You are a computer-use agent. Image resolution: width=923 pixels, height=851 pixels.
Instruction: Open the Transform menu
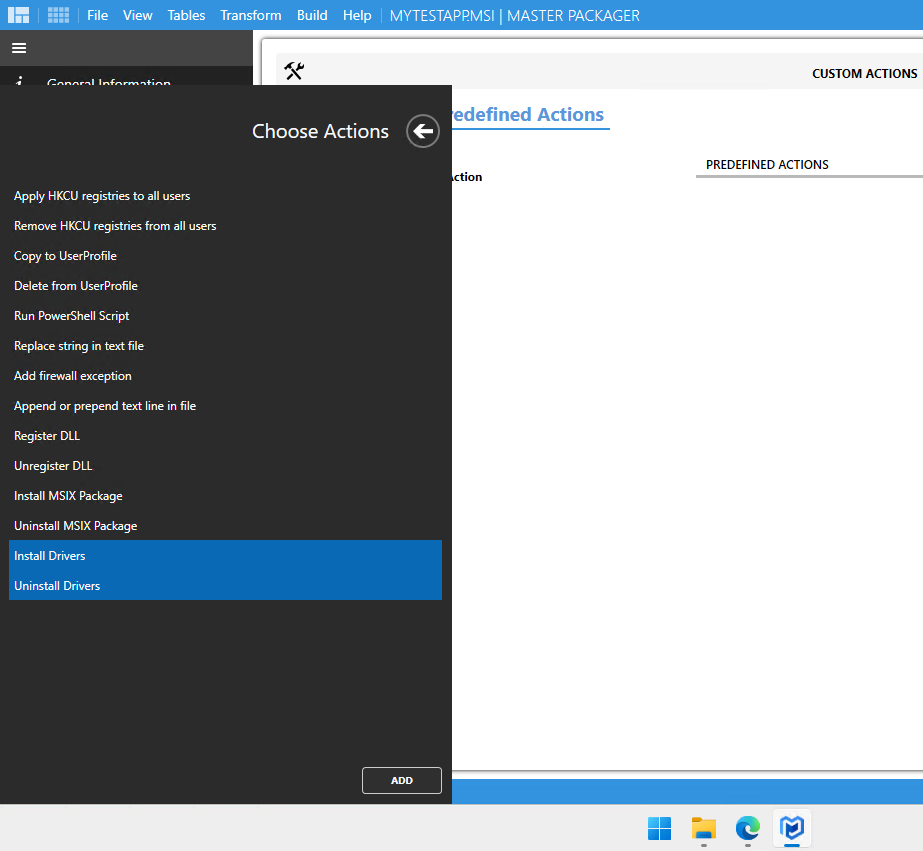pyautogui.click(x=251, y=15)
